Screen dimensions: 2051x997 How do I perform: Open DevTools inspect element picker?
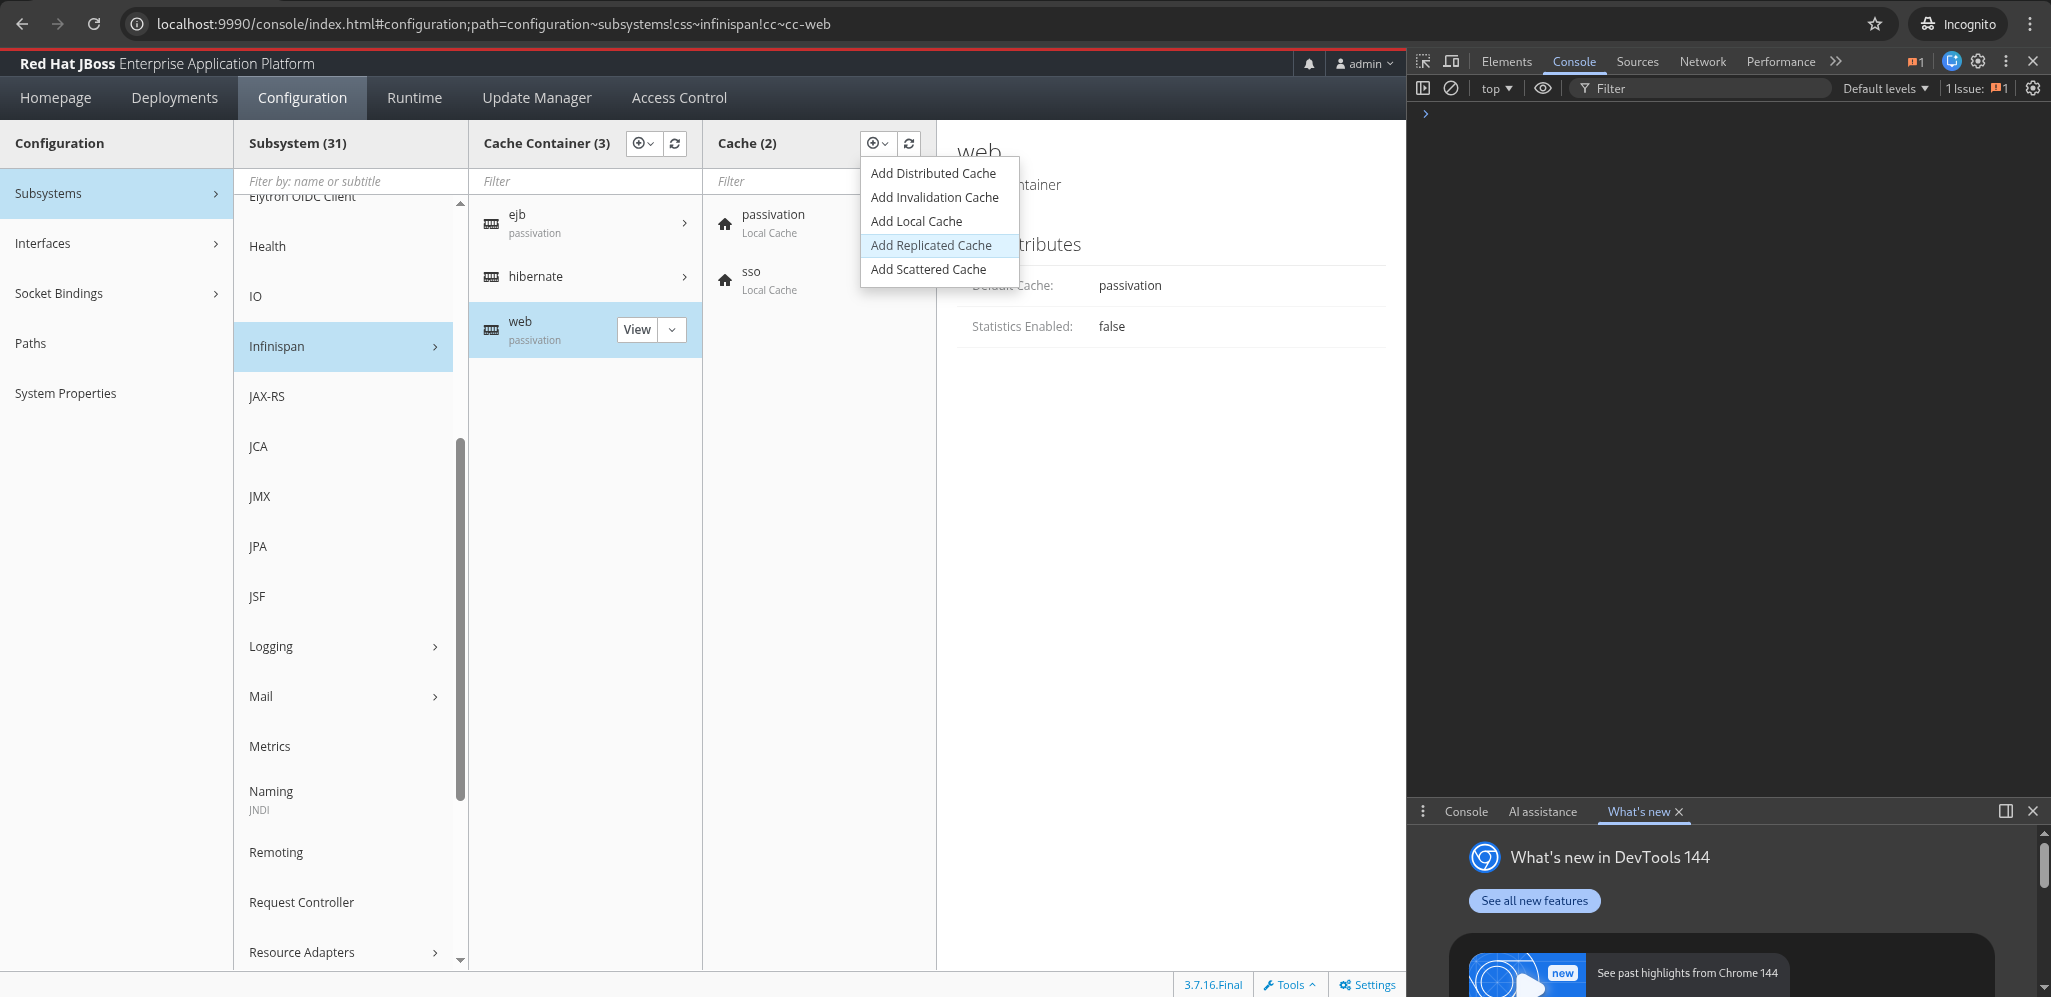point(1423,62)
